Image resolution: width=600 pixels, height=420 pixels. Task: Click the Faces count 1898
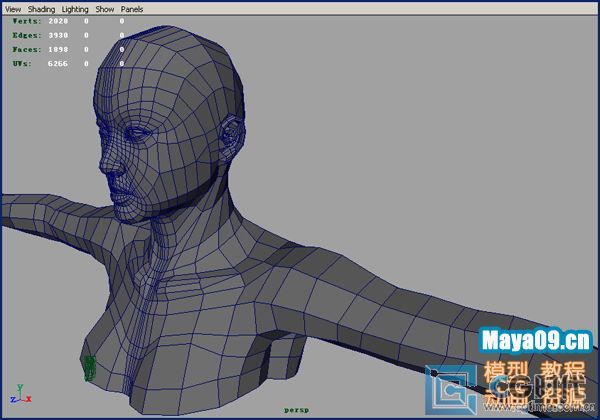[x=58, y=50]
